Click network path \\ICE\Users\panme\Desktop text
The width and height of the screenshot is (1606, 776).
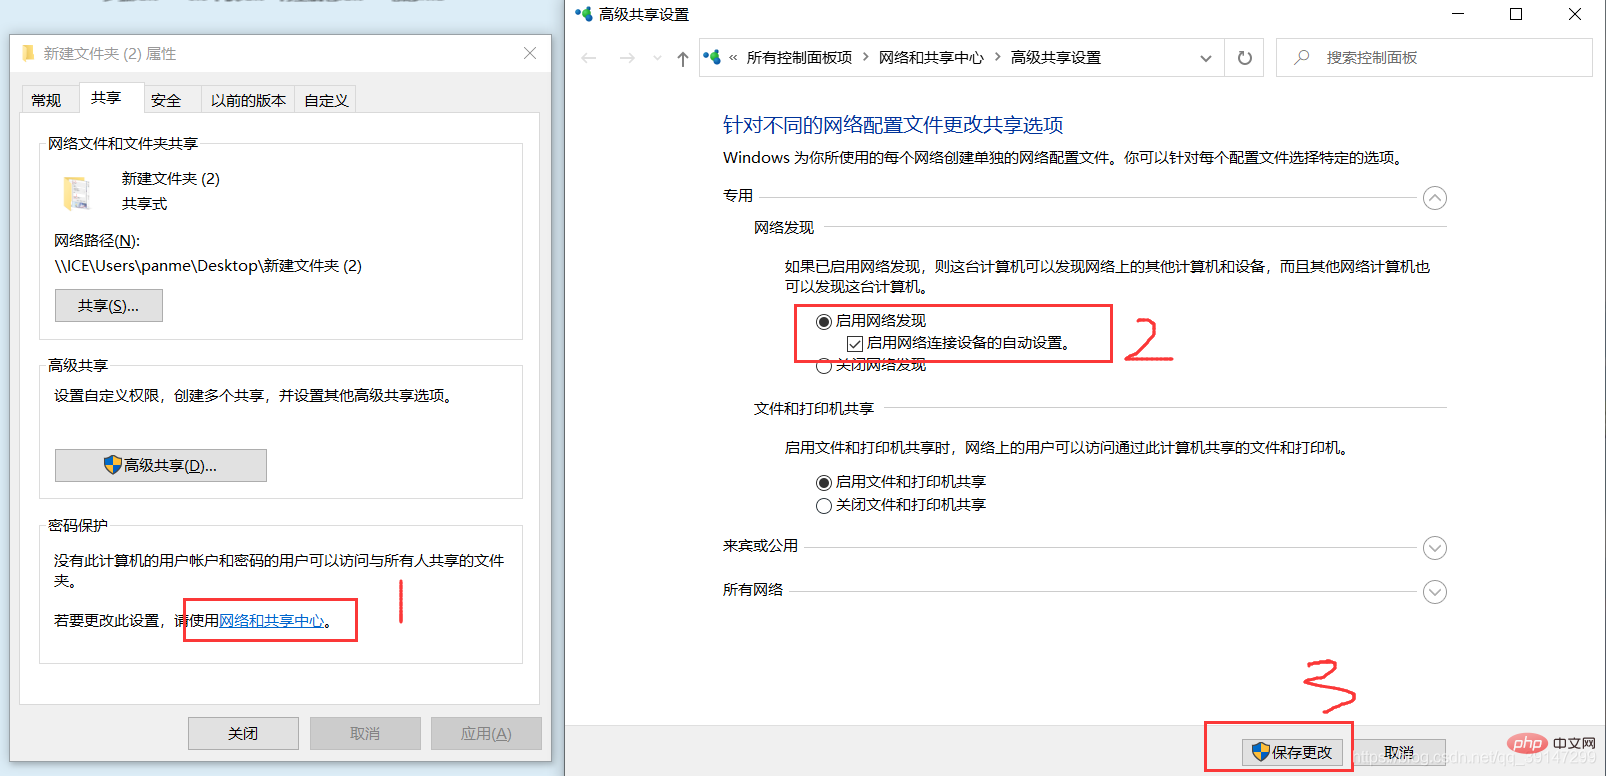click(208, 266)
